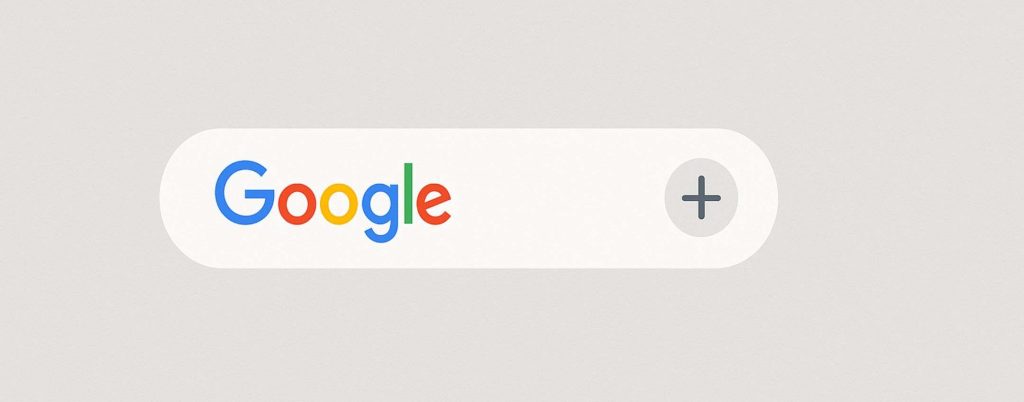Expand options with the plus sign
This screenshot has height=402, width=1024.
[x=701, y=198]
